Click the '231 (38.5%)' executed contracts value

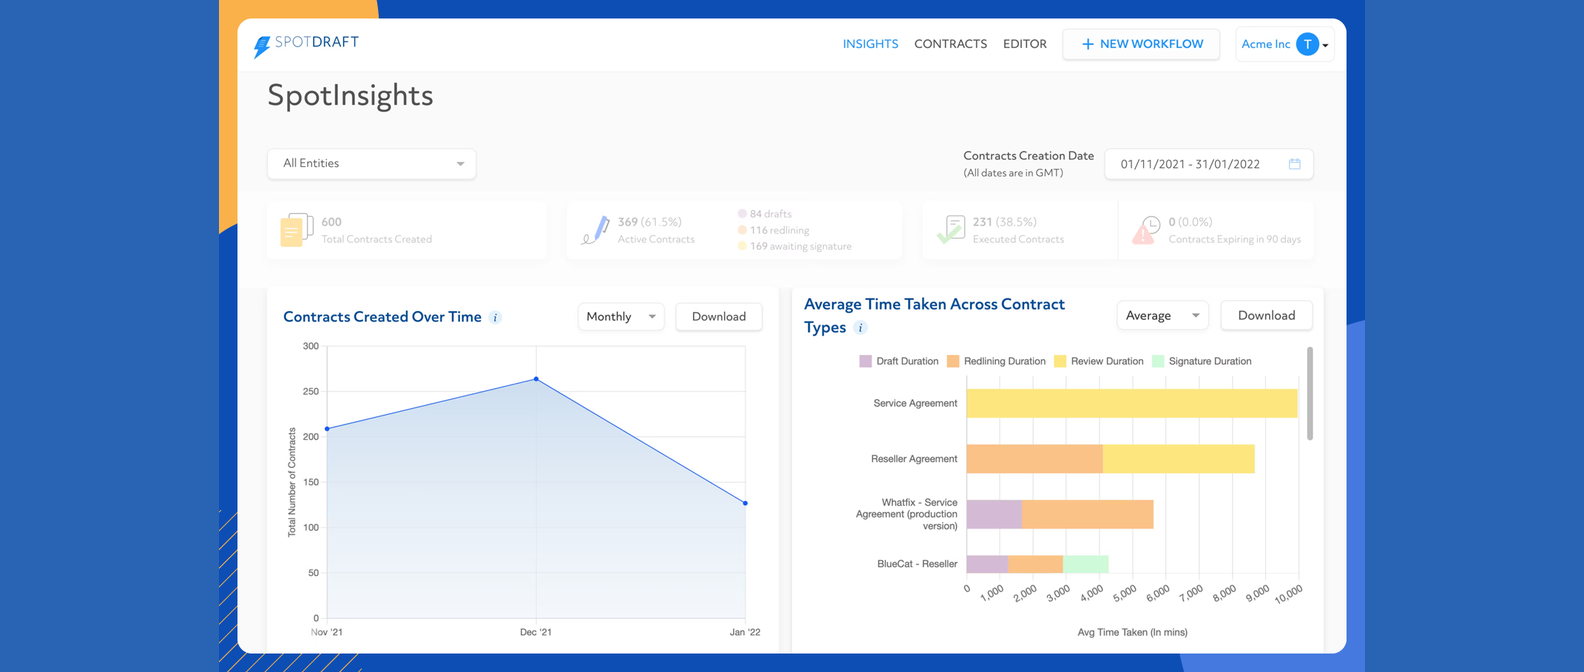coord(1005,222)
